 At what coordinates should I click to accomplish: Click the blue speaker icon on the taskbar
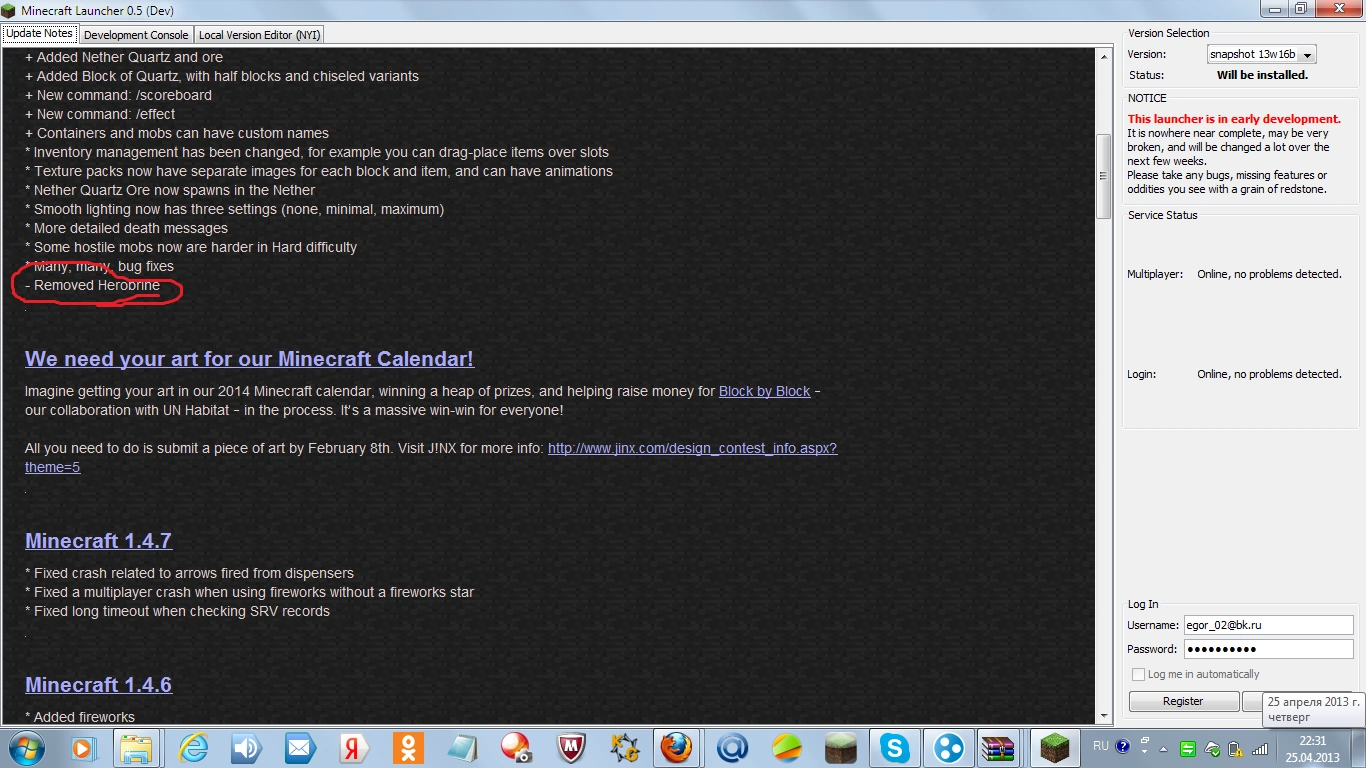pyautogui.click(x=245, y=748)
